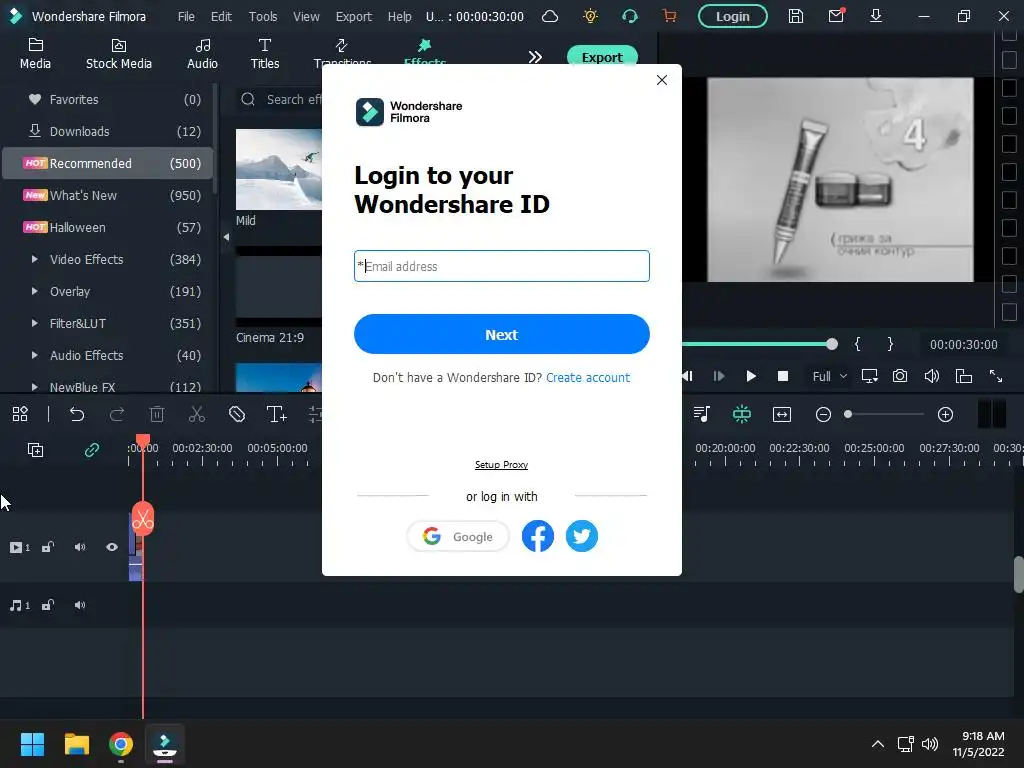Click the delete trash icon
Screen dimensions: 1024x768
click(157, 414)
